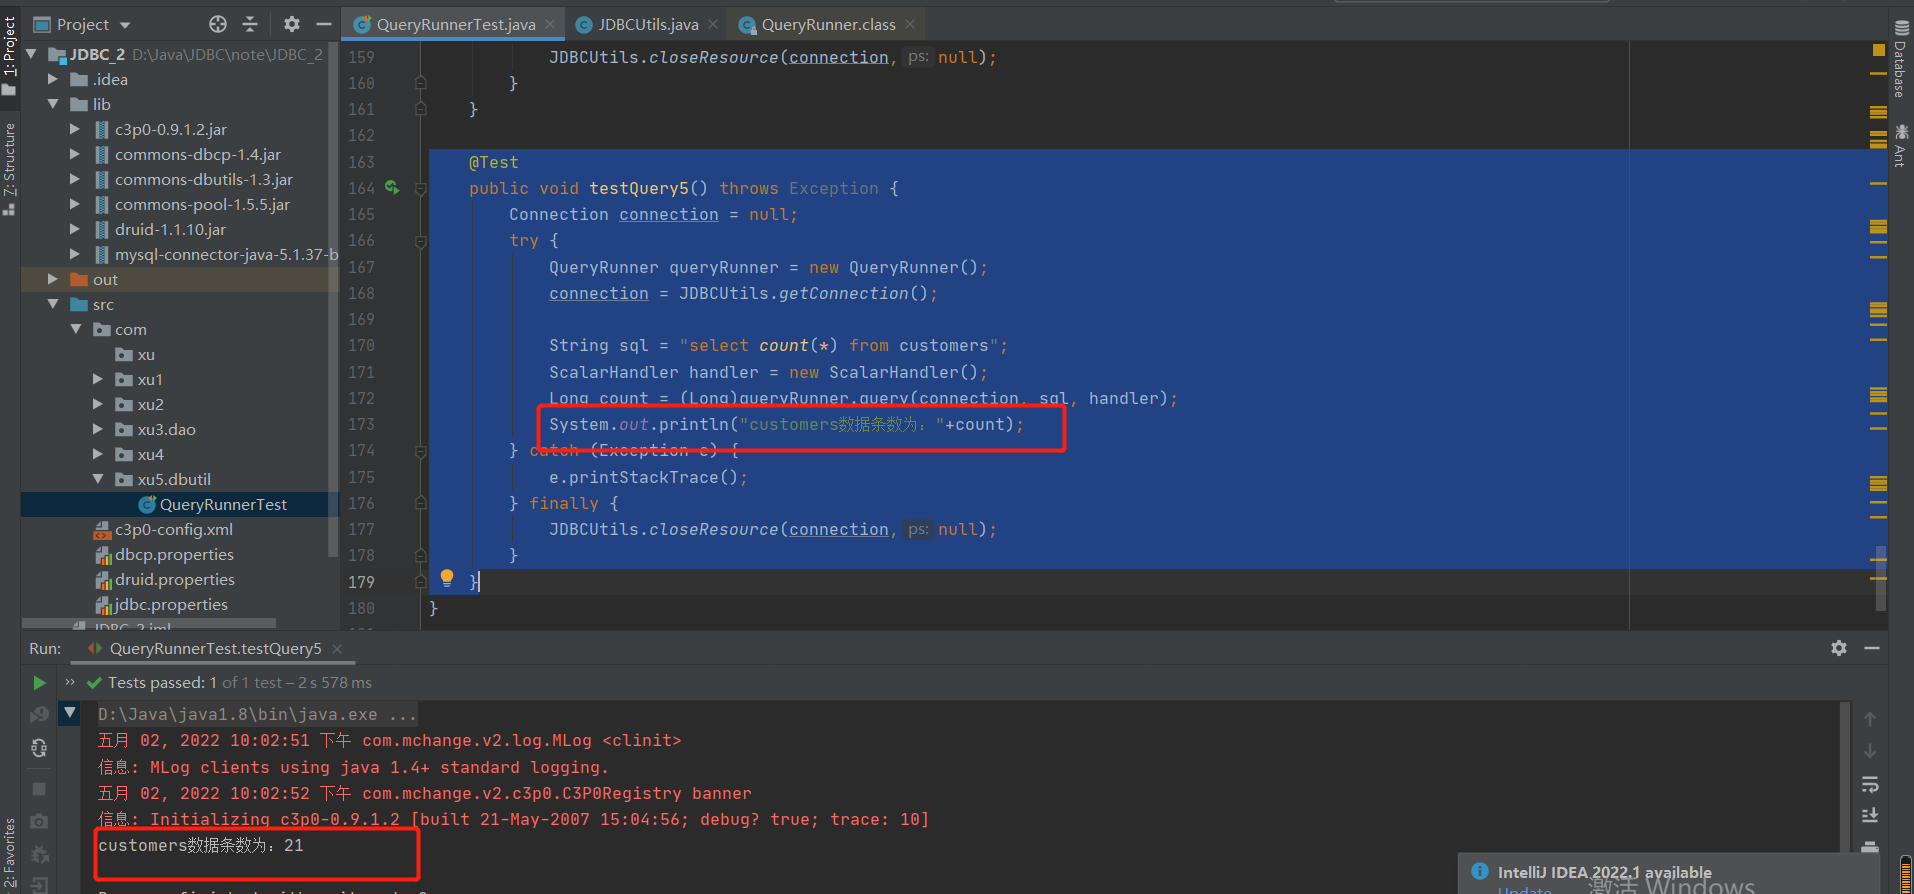Collapse the xu5.dbutil package
This screenshot has width=1914, height=894.
pyautogui.click(x=98, y=479)
